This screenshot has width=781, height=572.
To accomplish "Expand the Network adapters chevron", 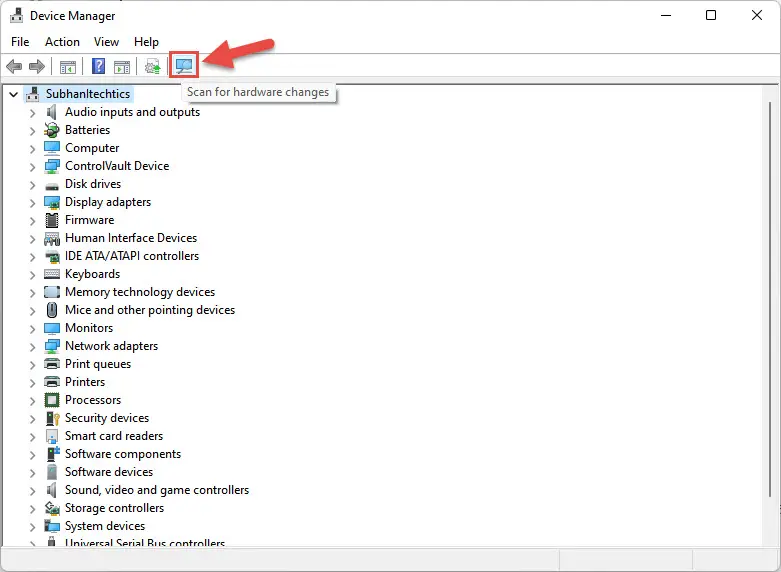I will 33,347.
